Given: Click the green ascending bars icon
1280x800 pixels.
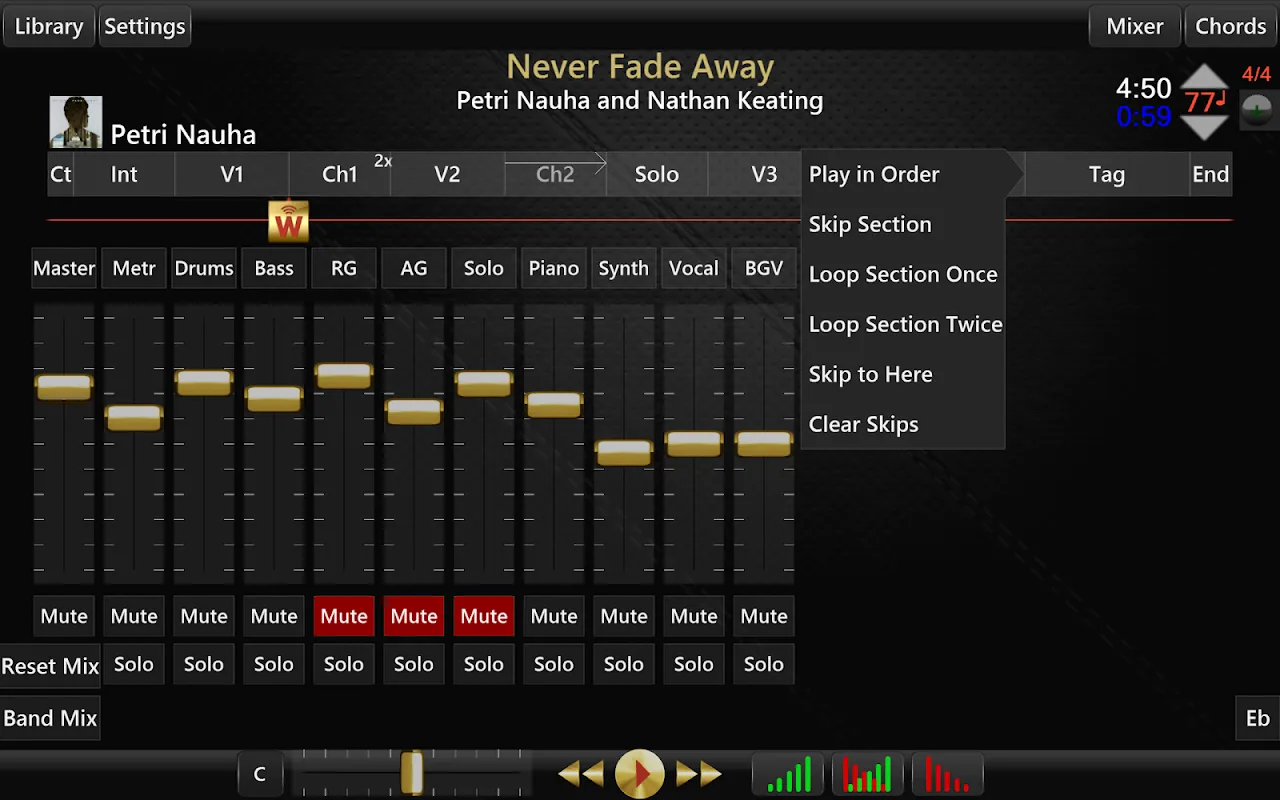Looking at the screenshot, I should 788,775.
